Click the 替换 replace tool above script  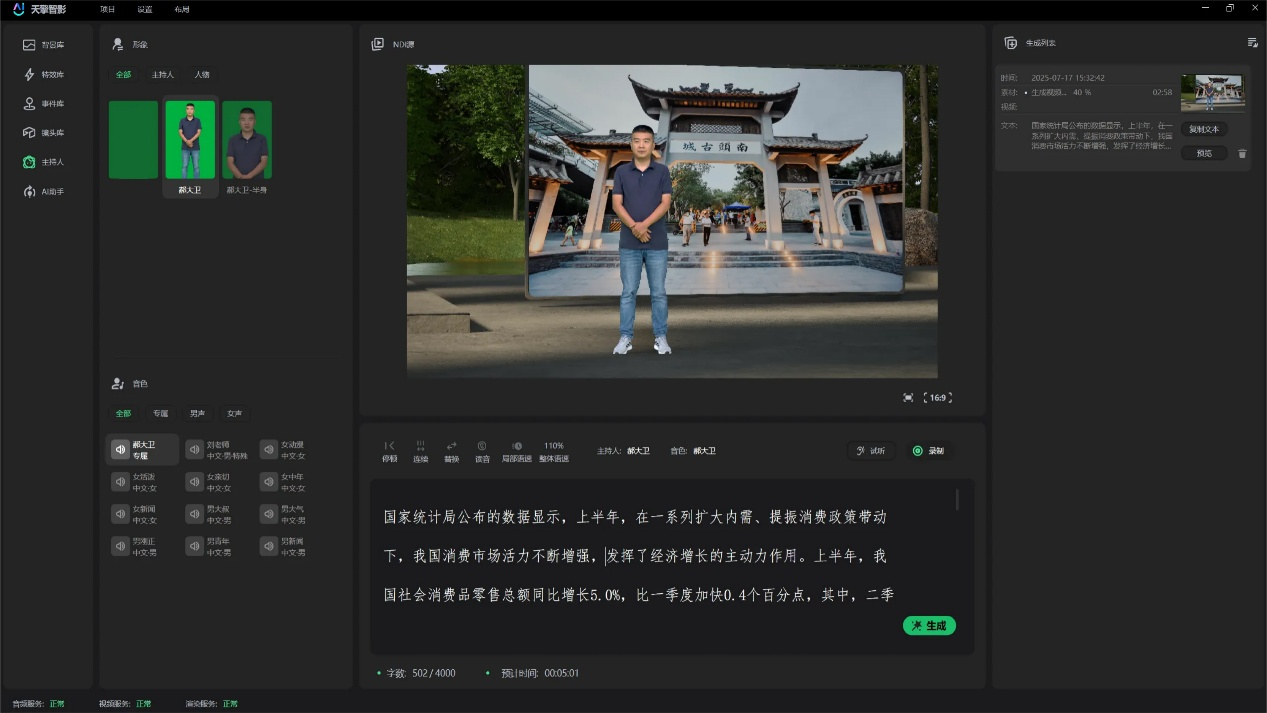(451, 450)
